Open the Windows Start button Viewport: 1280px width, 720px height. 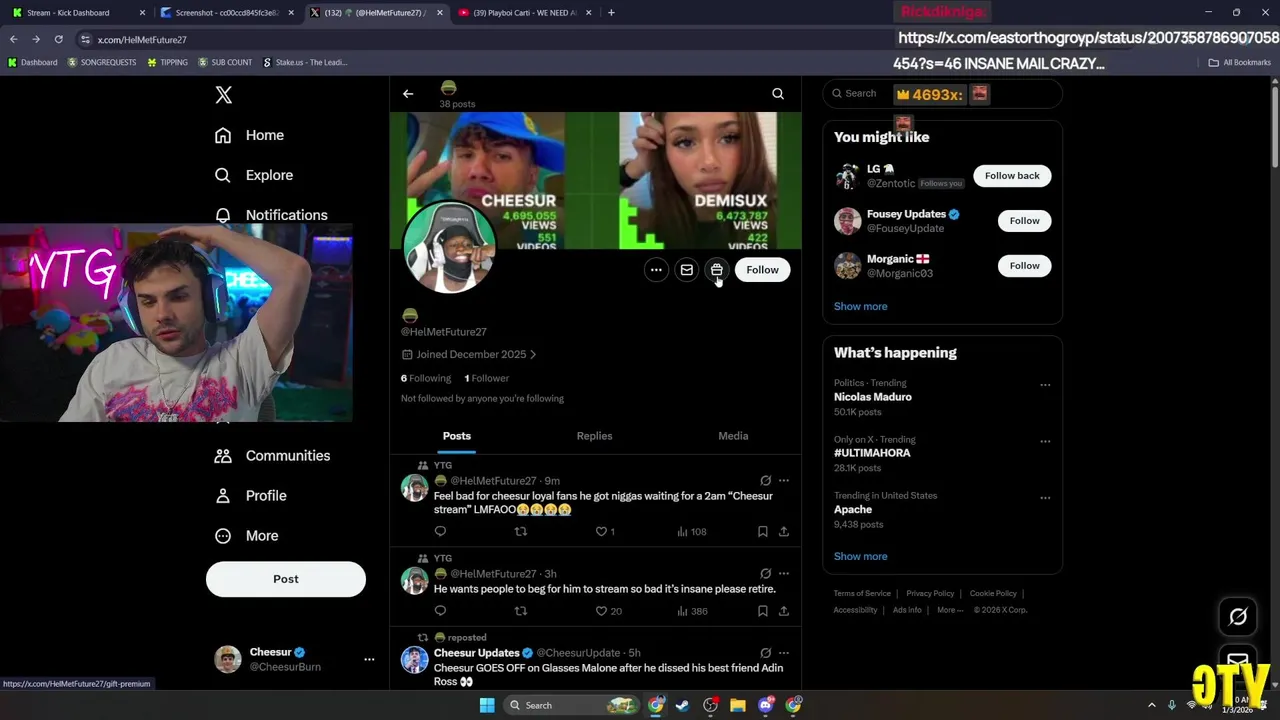(487, 706)
